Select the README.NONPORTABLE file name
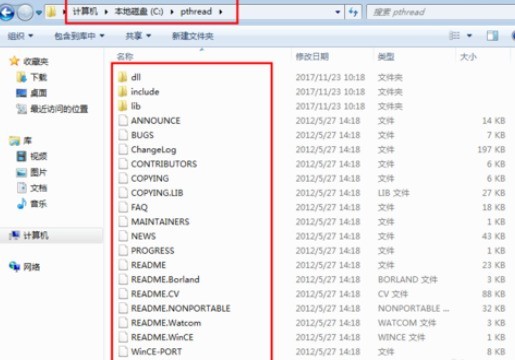The width and height of the screenshot is (515, 360). coord(181,308)
